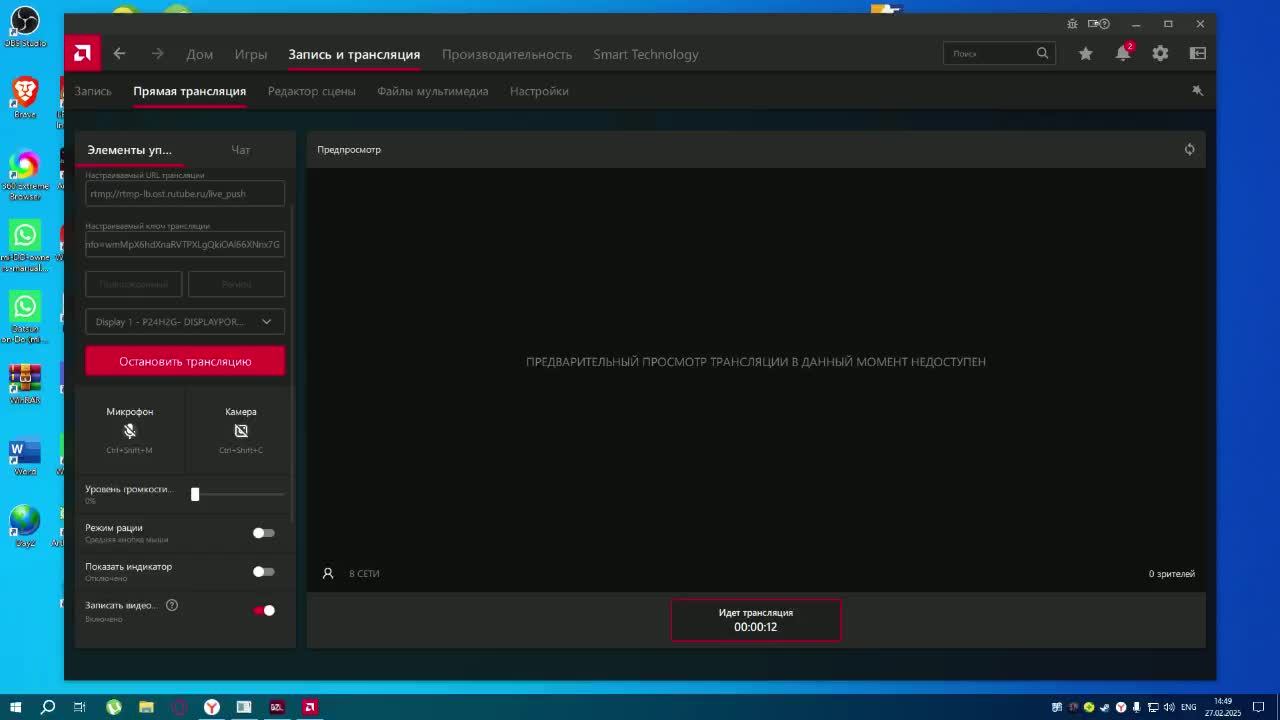1280x720 pixels.
Task: Expand the Display 1 - P24H2G dropdown
Action: tap(185, 322)
